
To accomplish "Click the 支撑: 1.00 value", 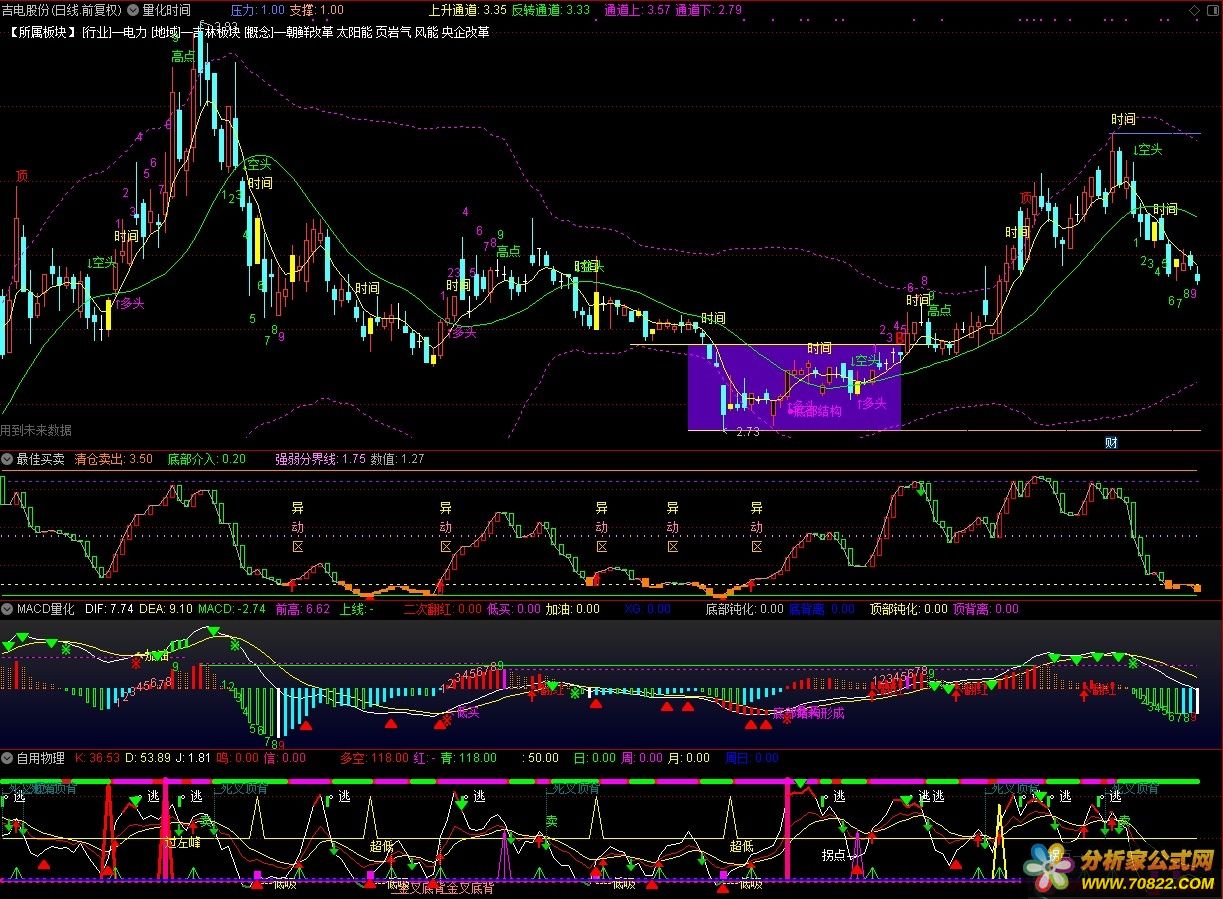I will pos(316,10).
